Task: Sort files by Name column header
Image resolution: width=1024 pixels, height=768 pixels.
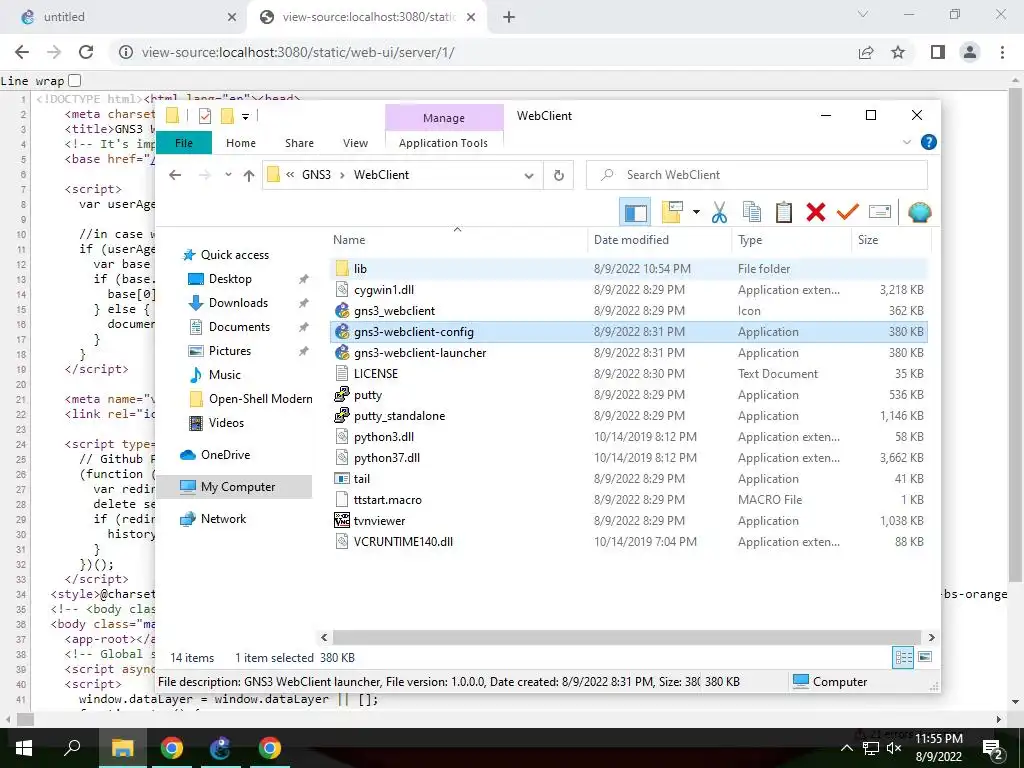Action: click(458, 240)
